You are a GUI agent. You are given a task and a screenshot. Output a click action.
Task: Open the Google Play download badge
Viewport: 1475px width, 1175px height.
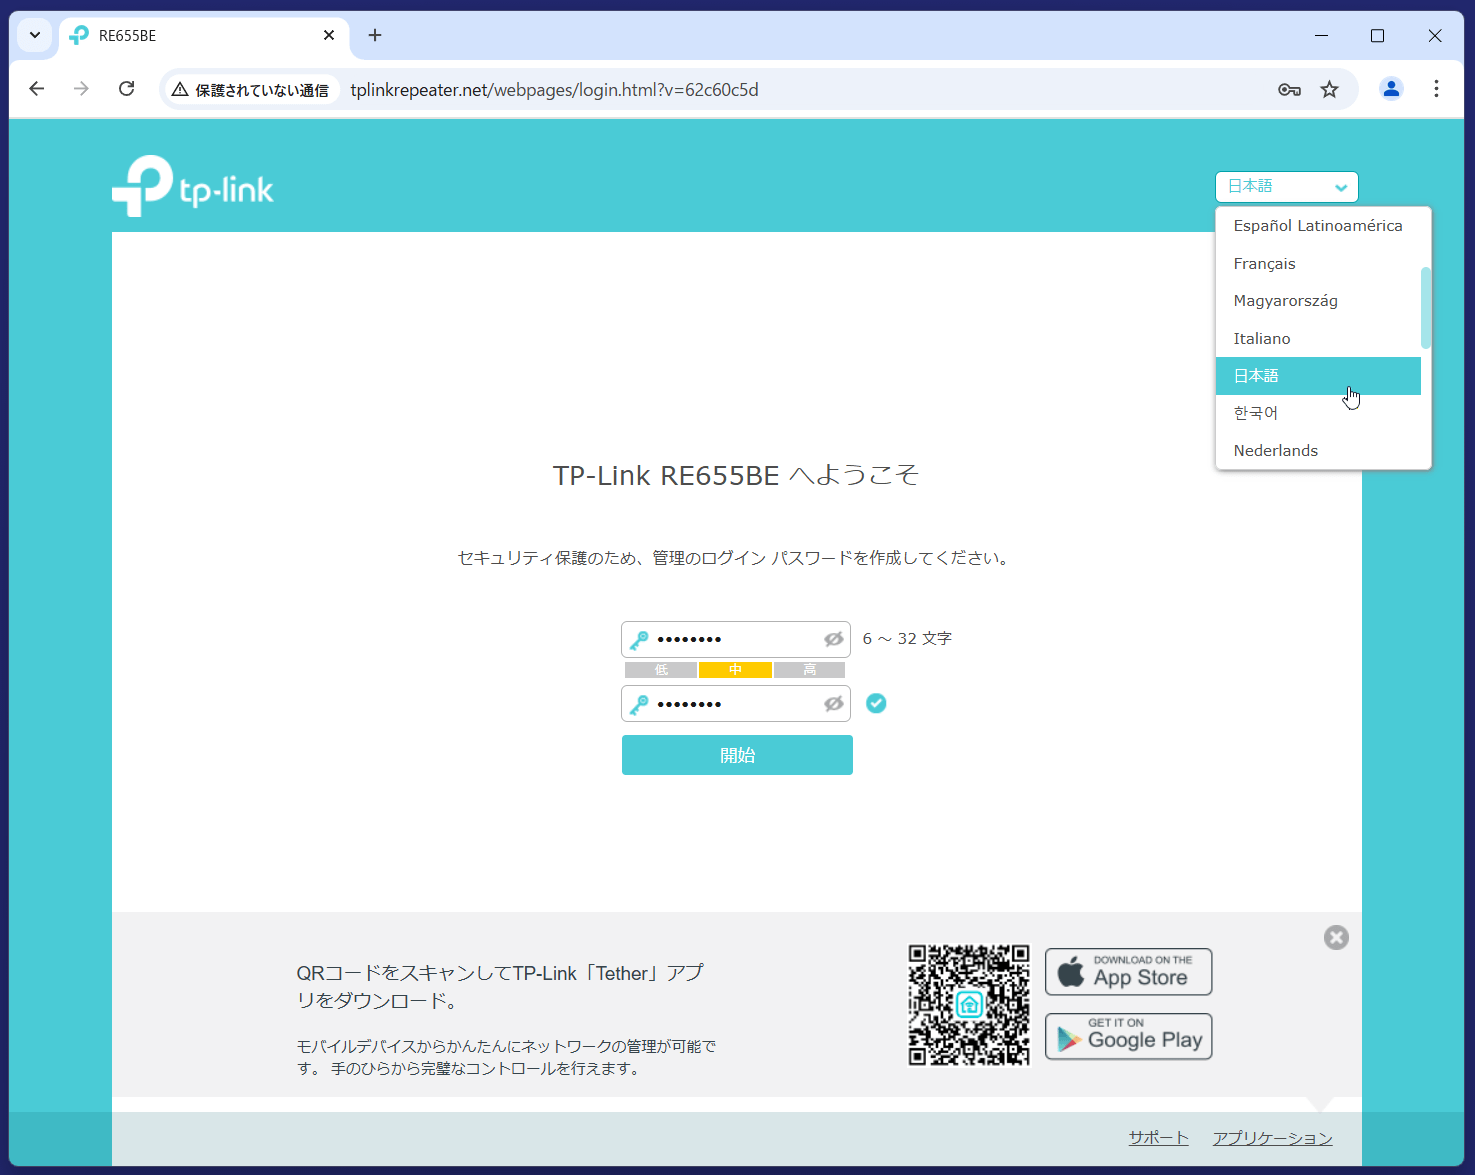tap(1128, 1036)
